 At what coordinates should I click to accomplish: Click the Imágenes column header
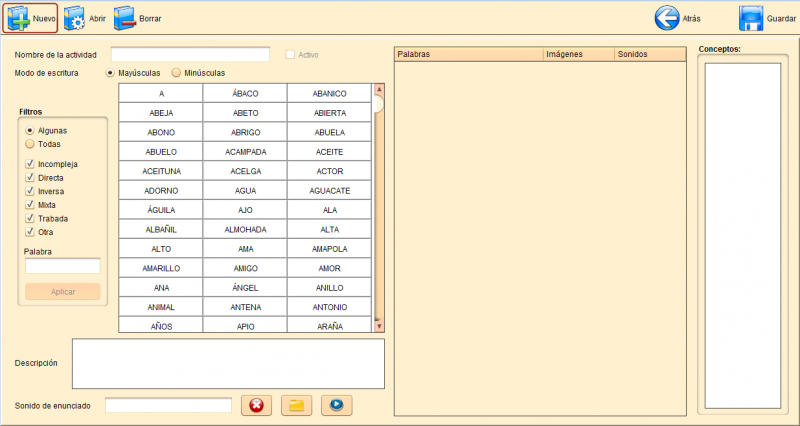click(579, 54)
